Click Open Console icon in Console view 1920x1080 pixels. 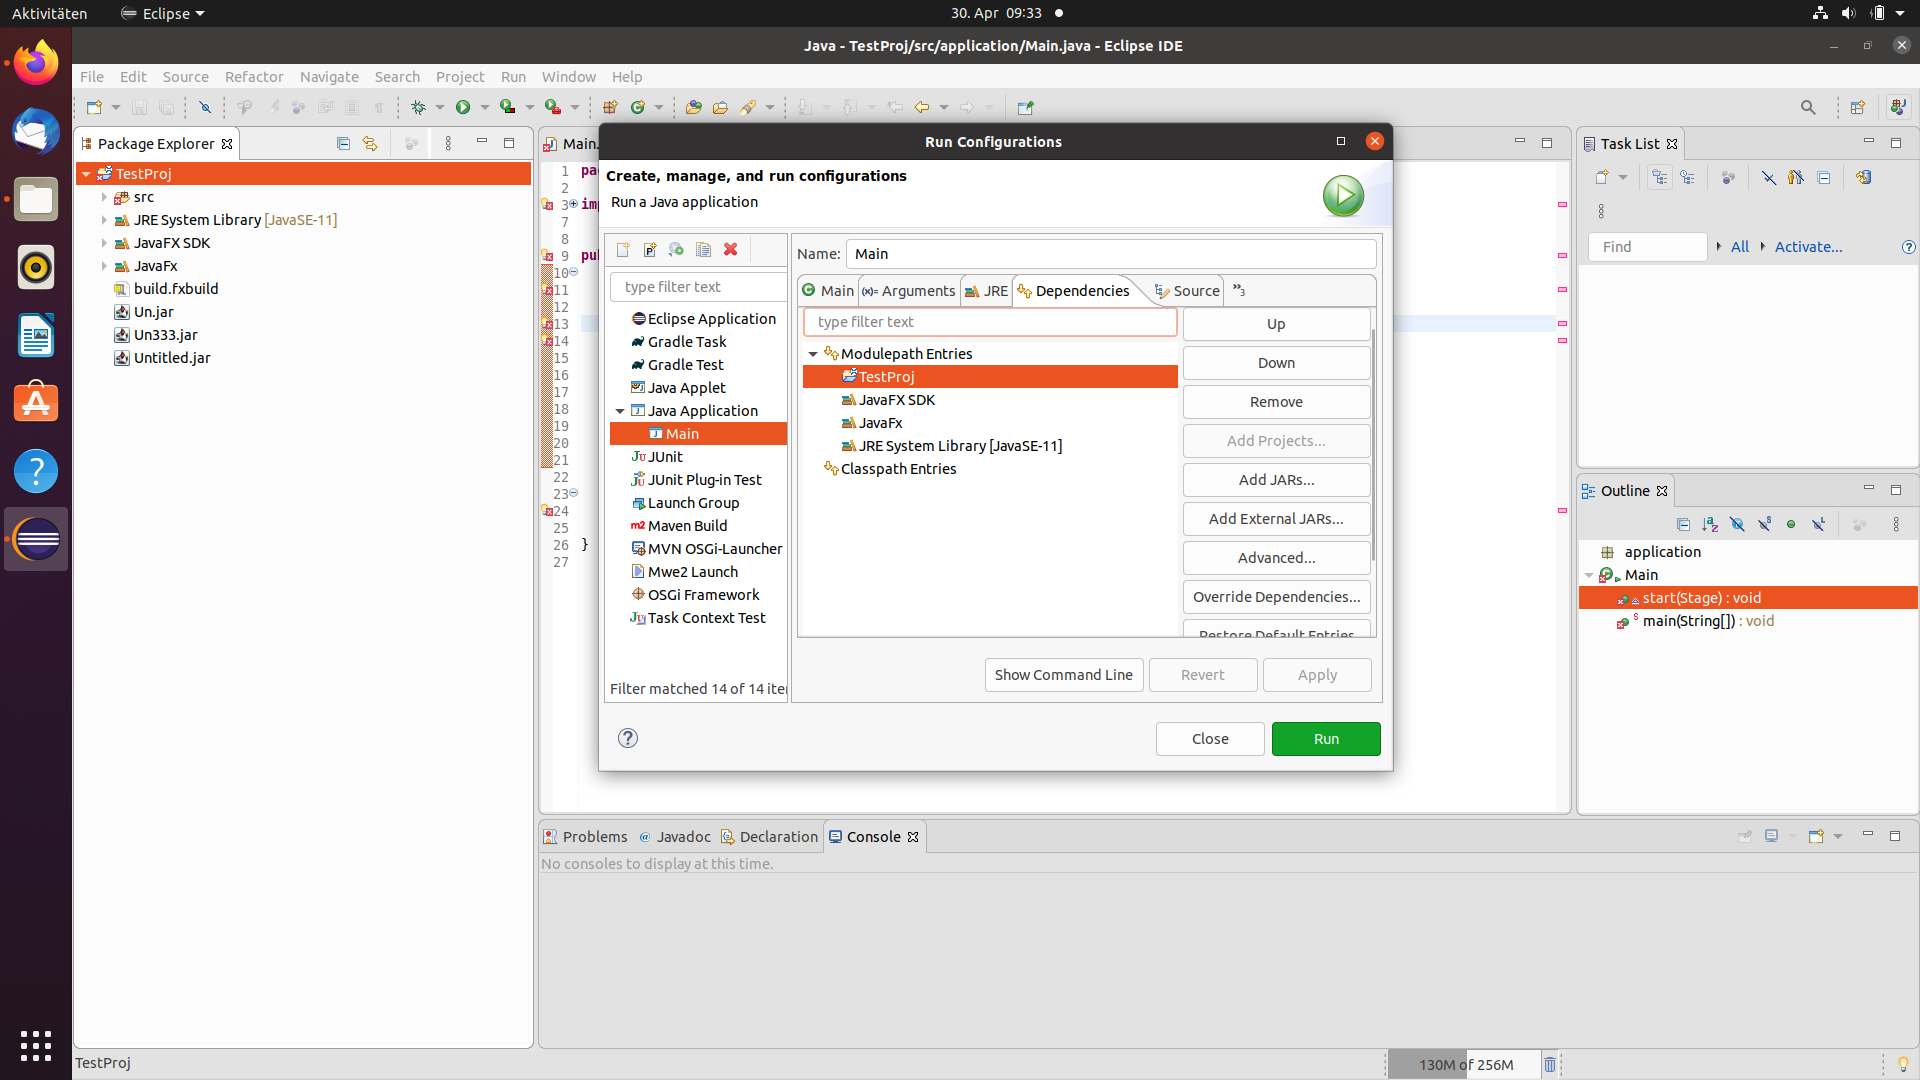click(1816, 836)
